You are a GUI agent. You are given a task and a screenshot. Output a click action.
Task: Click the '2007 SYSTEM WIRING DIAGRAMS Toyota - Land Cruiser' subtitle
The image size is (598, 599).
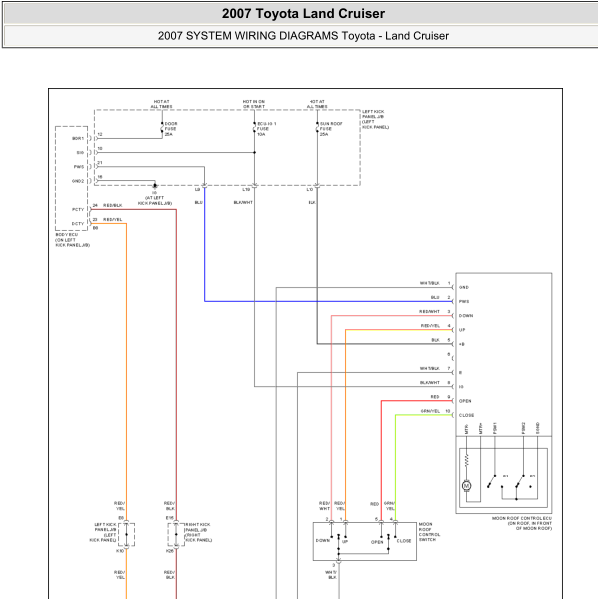pyautogui.click(x=303, y=36)
